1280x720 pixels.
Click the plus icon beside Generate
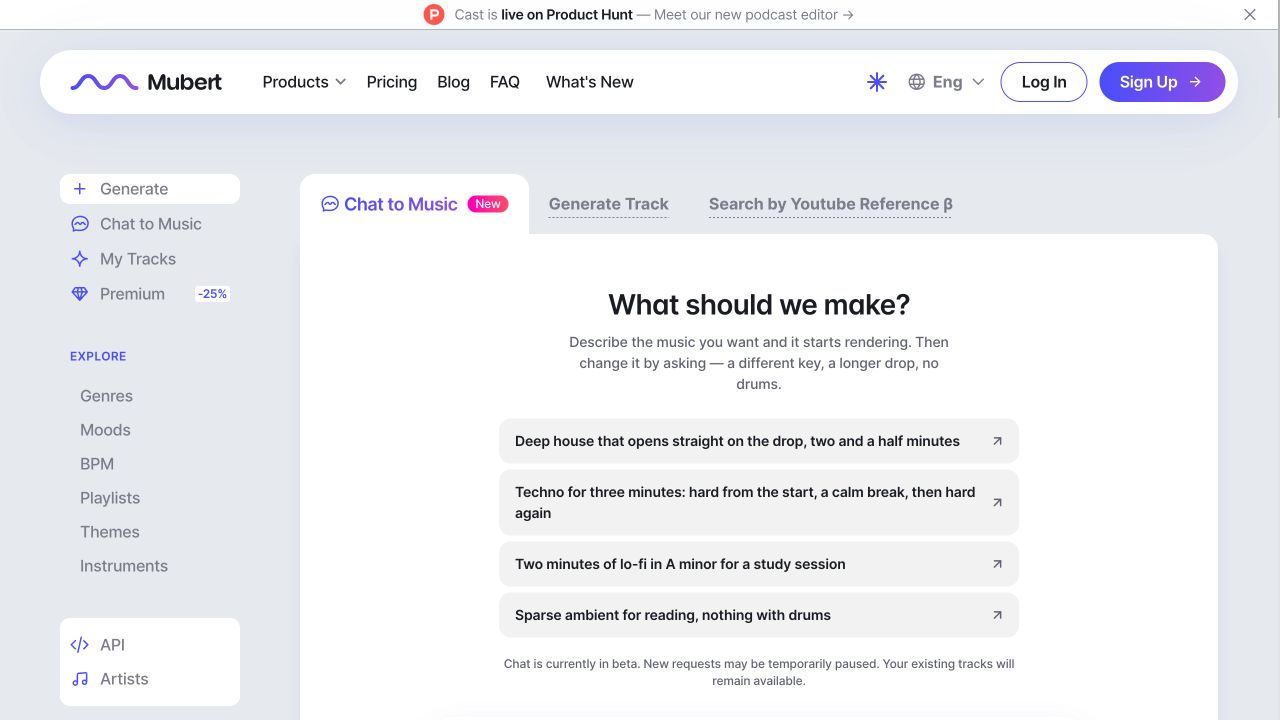pyautogui.click(x=80, y=189)
